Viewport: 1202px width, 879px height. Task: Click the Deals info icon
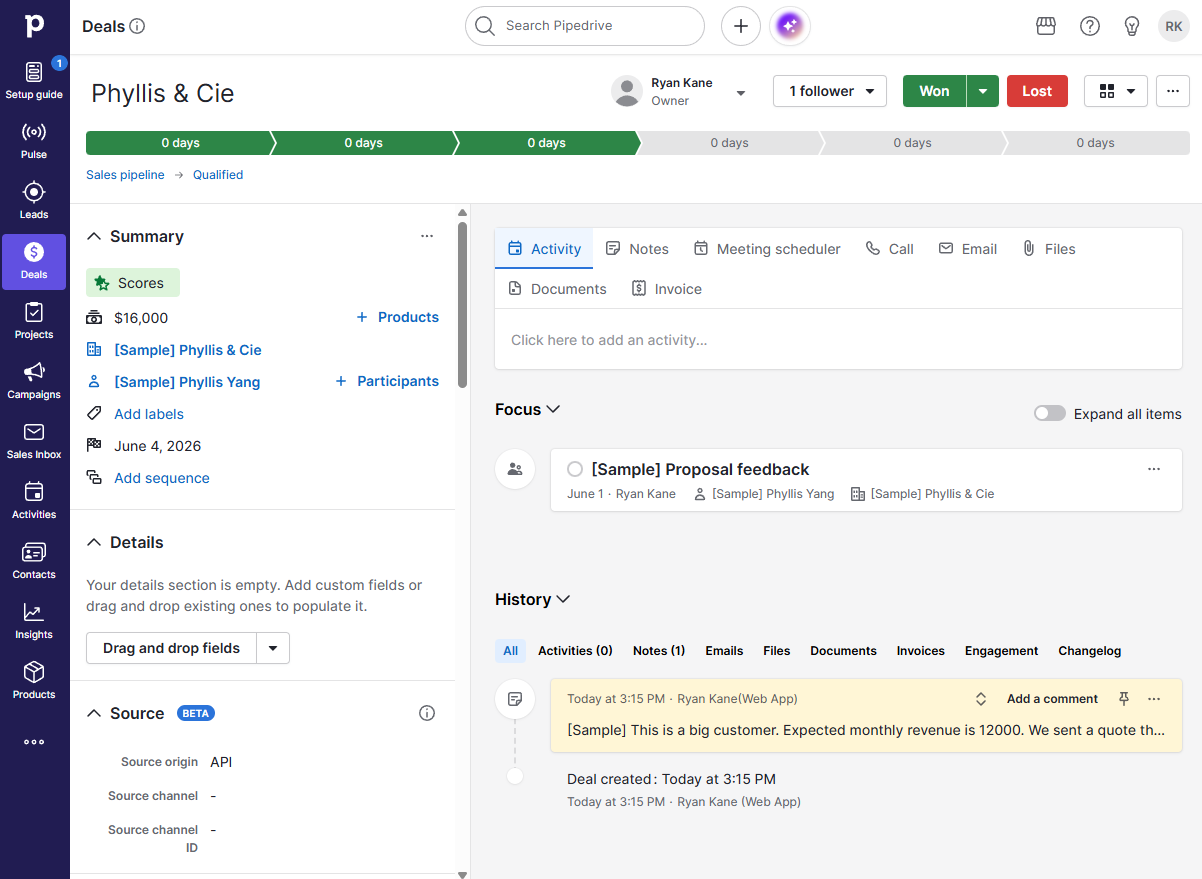point(138,26)
